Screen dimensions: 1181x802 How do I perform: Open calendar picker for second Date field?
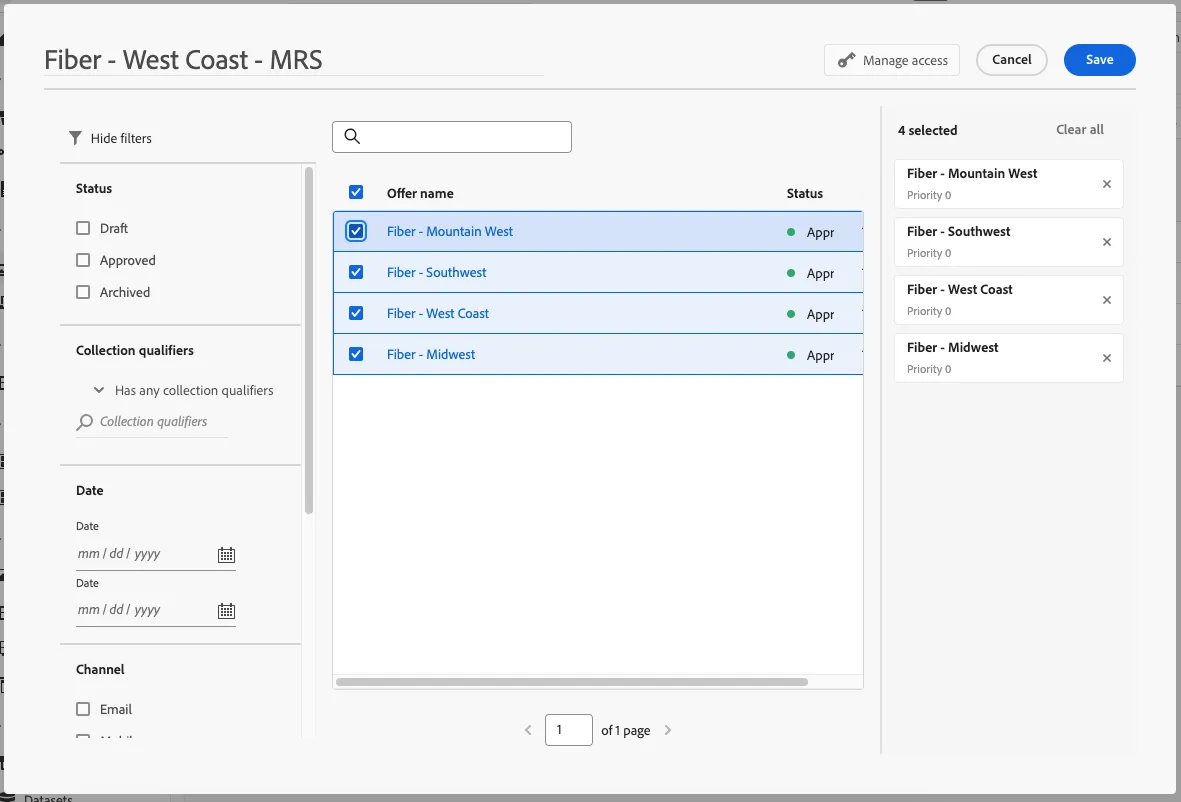tap(226, 611)
